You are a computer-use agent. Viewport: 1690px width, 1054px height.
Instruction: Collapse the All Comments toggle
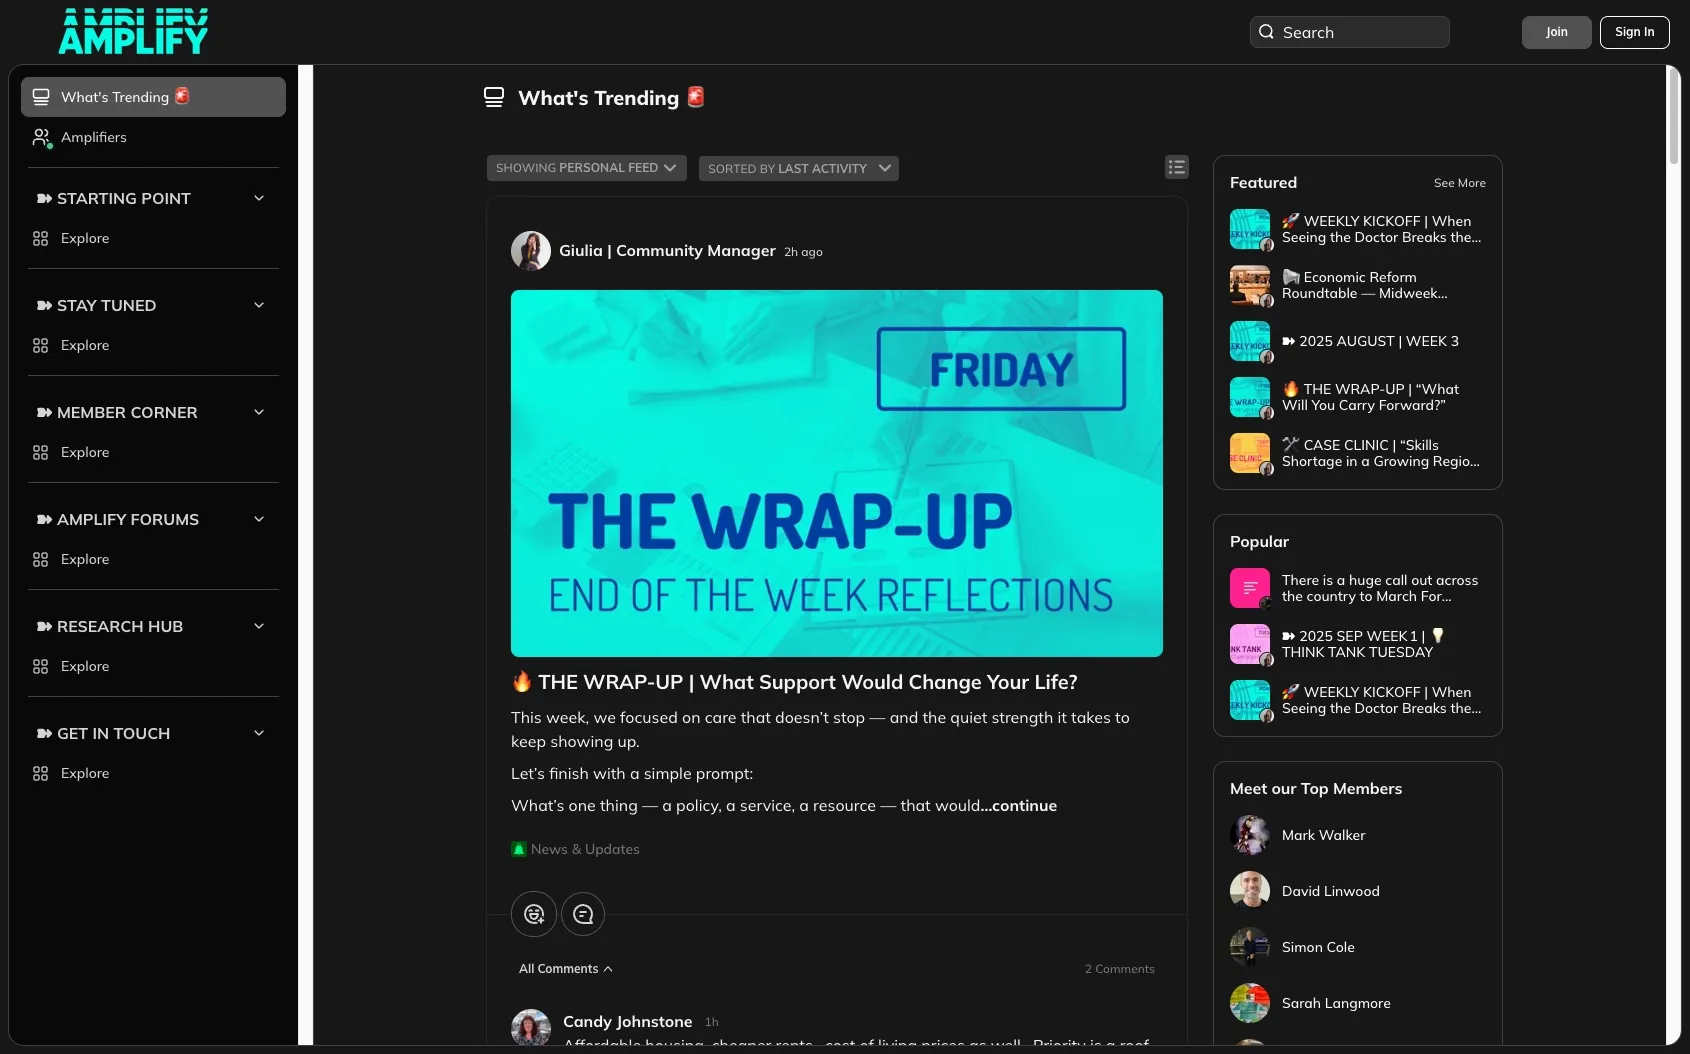566,969
